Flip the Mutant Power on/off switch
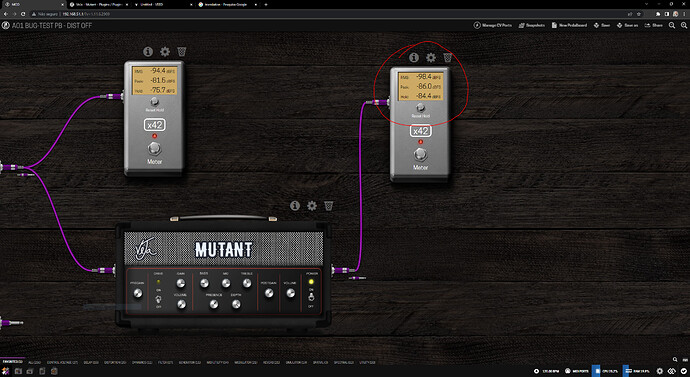Viewport: 690px width, 377px height. coord(311,297)
